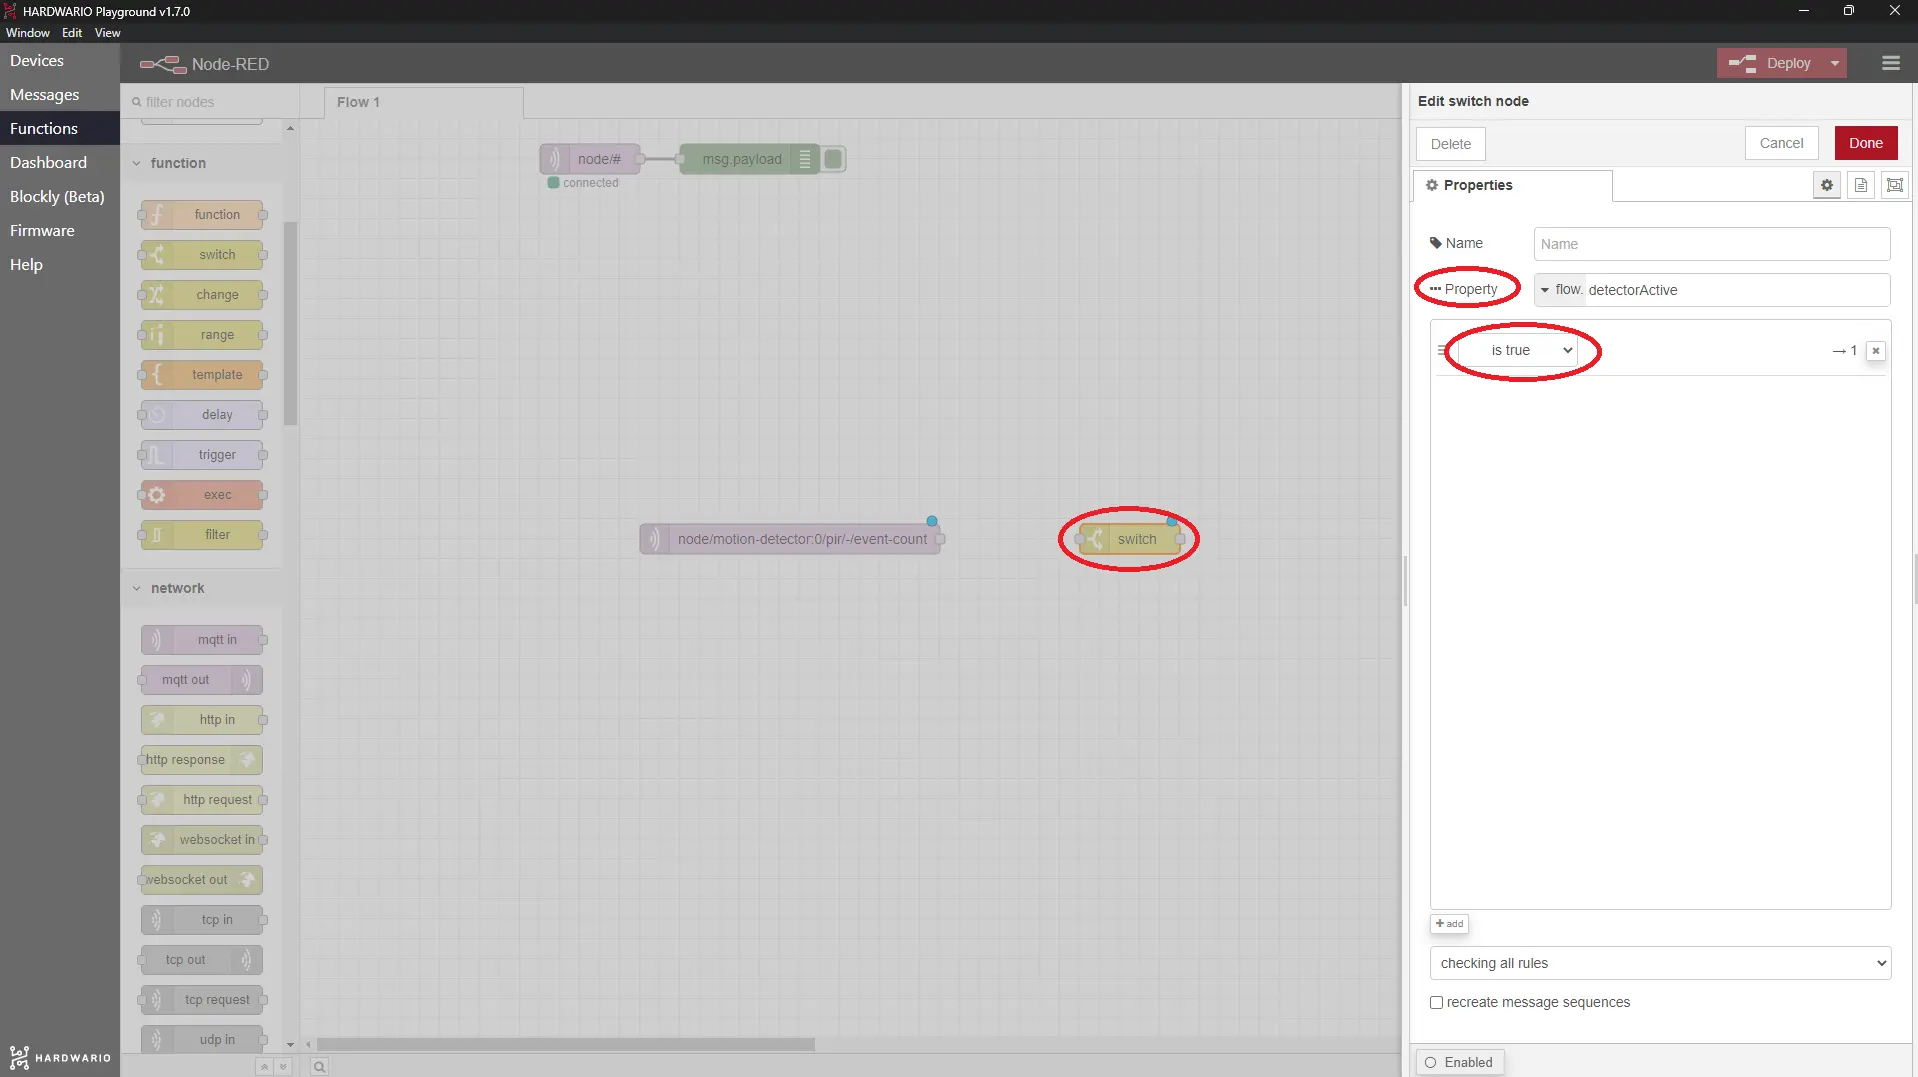Image resolution: width=1918 pixels, height=1077 pixels.
Task: Select the trigger node in palette
Action: 203,455
